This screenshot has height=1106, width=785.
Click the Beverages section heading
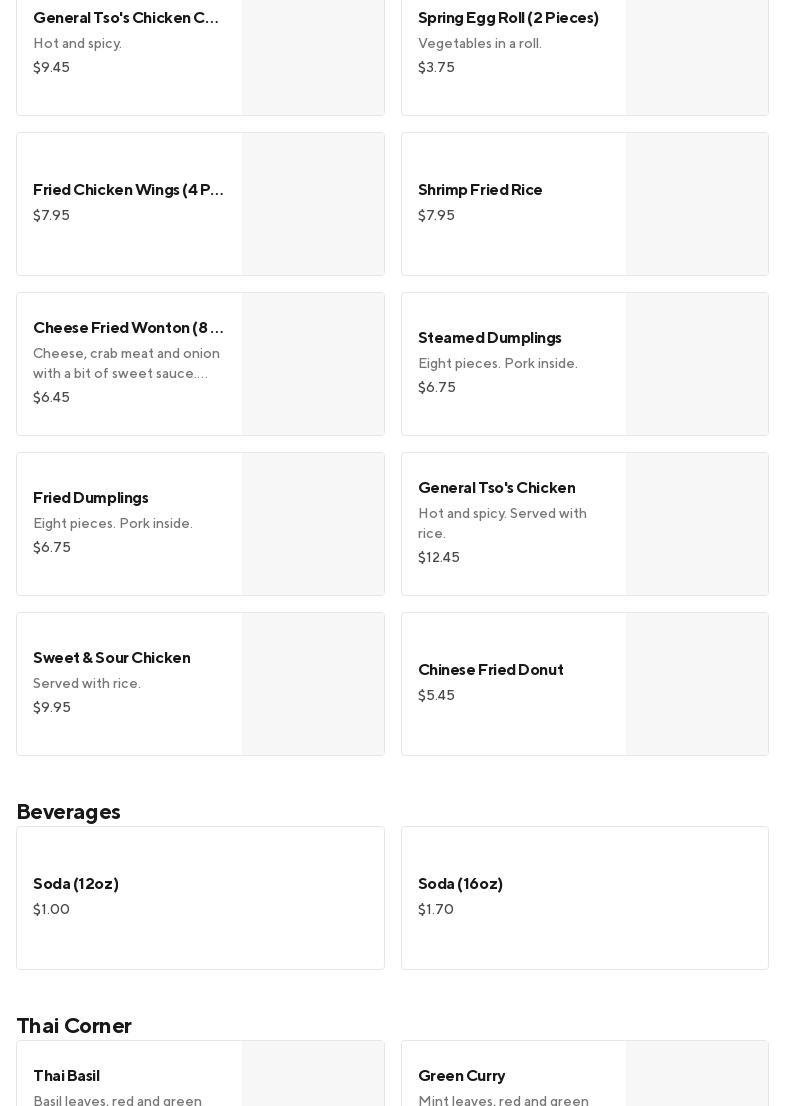point(68,812)
